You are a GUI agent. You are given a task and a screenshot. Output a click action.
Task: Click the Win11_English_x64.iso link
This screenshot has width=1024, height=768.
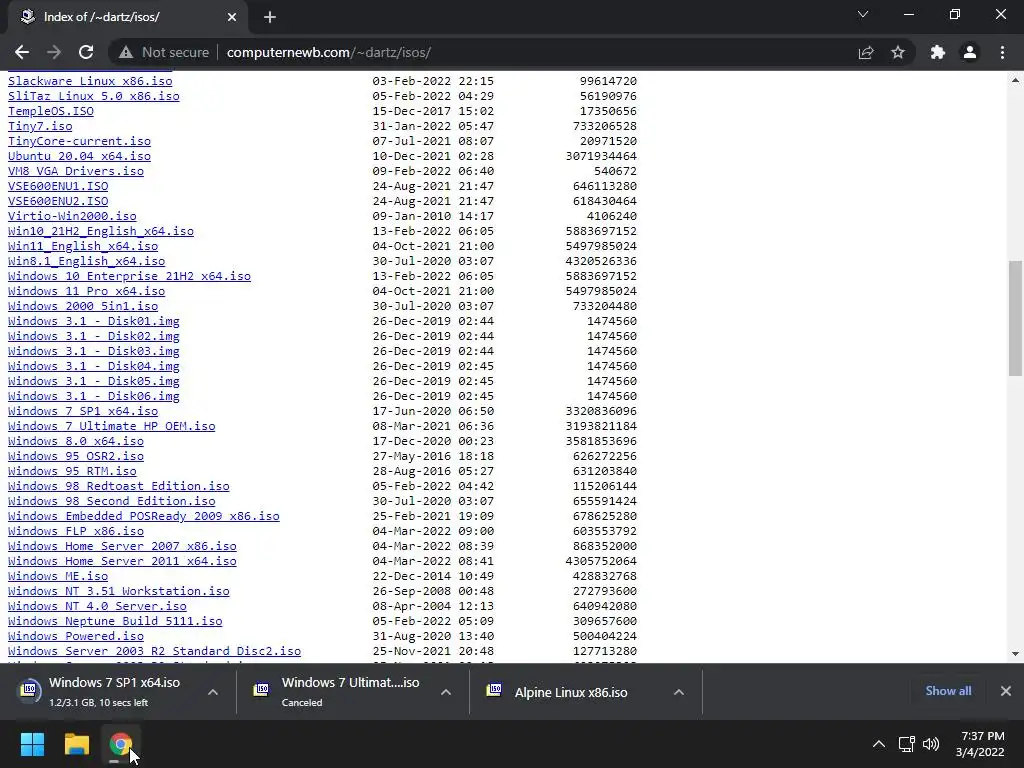click(83, 246)
